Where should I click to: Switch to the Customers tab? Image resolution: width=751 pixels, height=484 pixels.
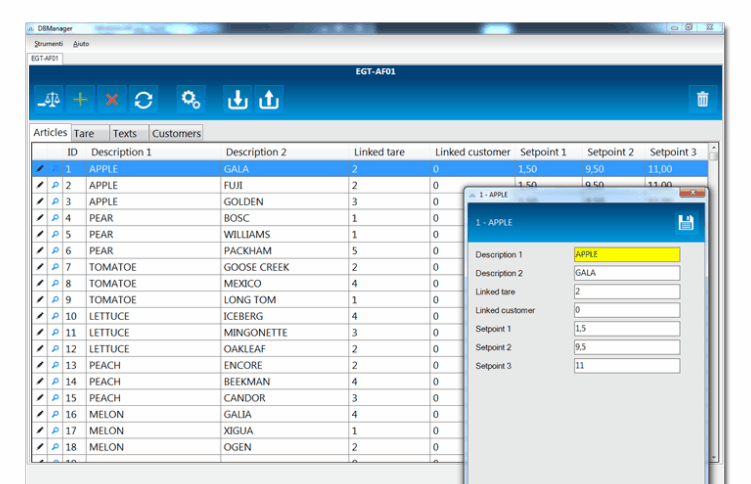(x=176, y=134)
